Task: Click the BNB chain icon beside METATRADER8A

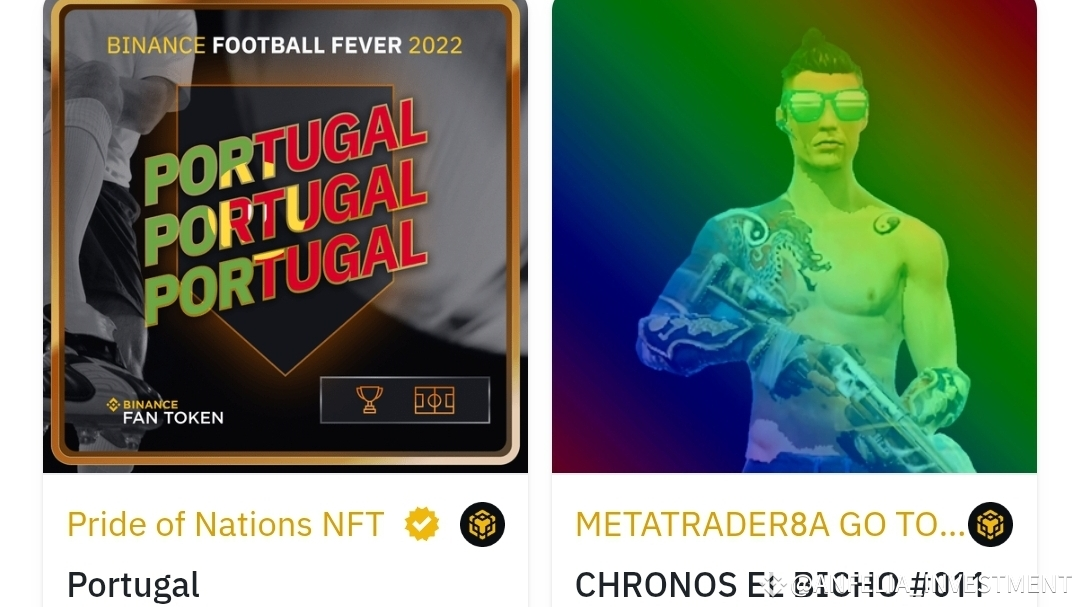Action: [990, 524]
